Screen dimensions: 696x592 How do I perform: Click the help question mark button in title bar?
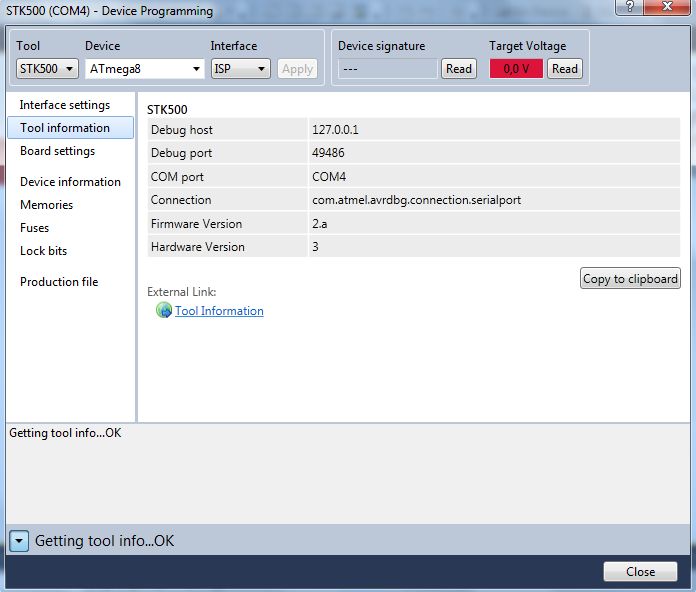tap(629, 7)
